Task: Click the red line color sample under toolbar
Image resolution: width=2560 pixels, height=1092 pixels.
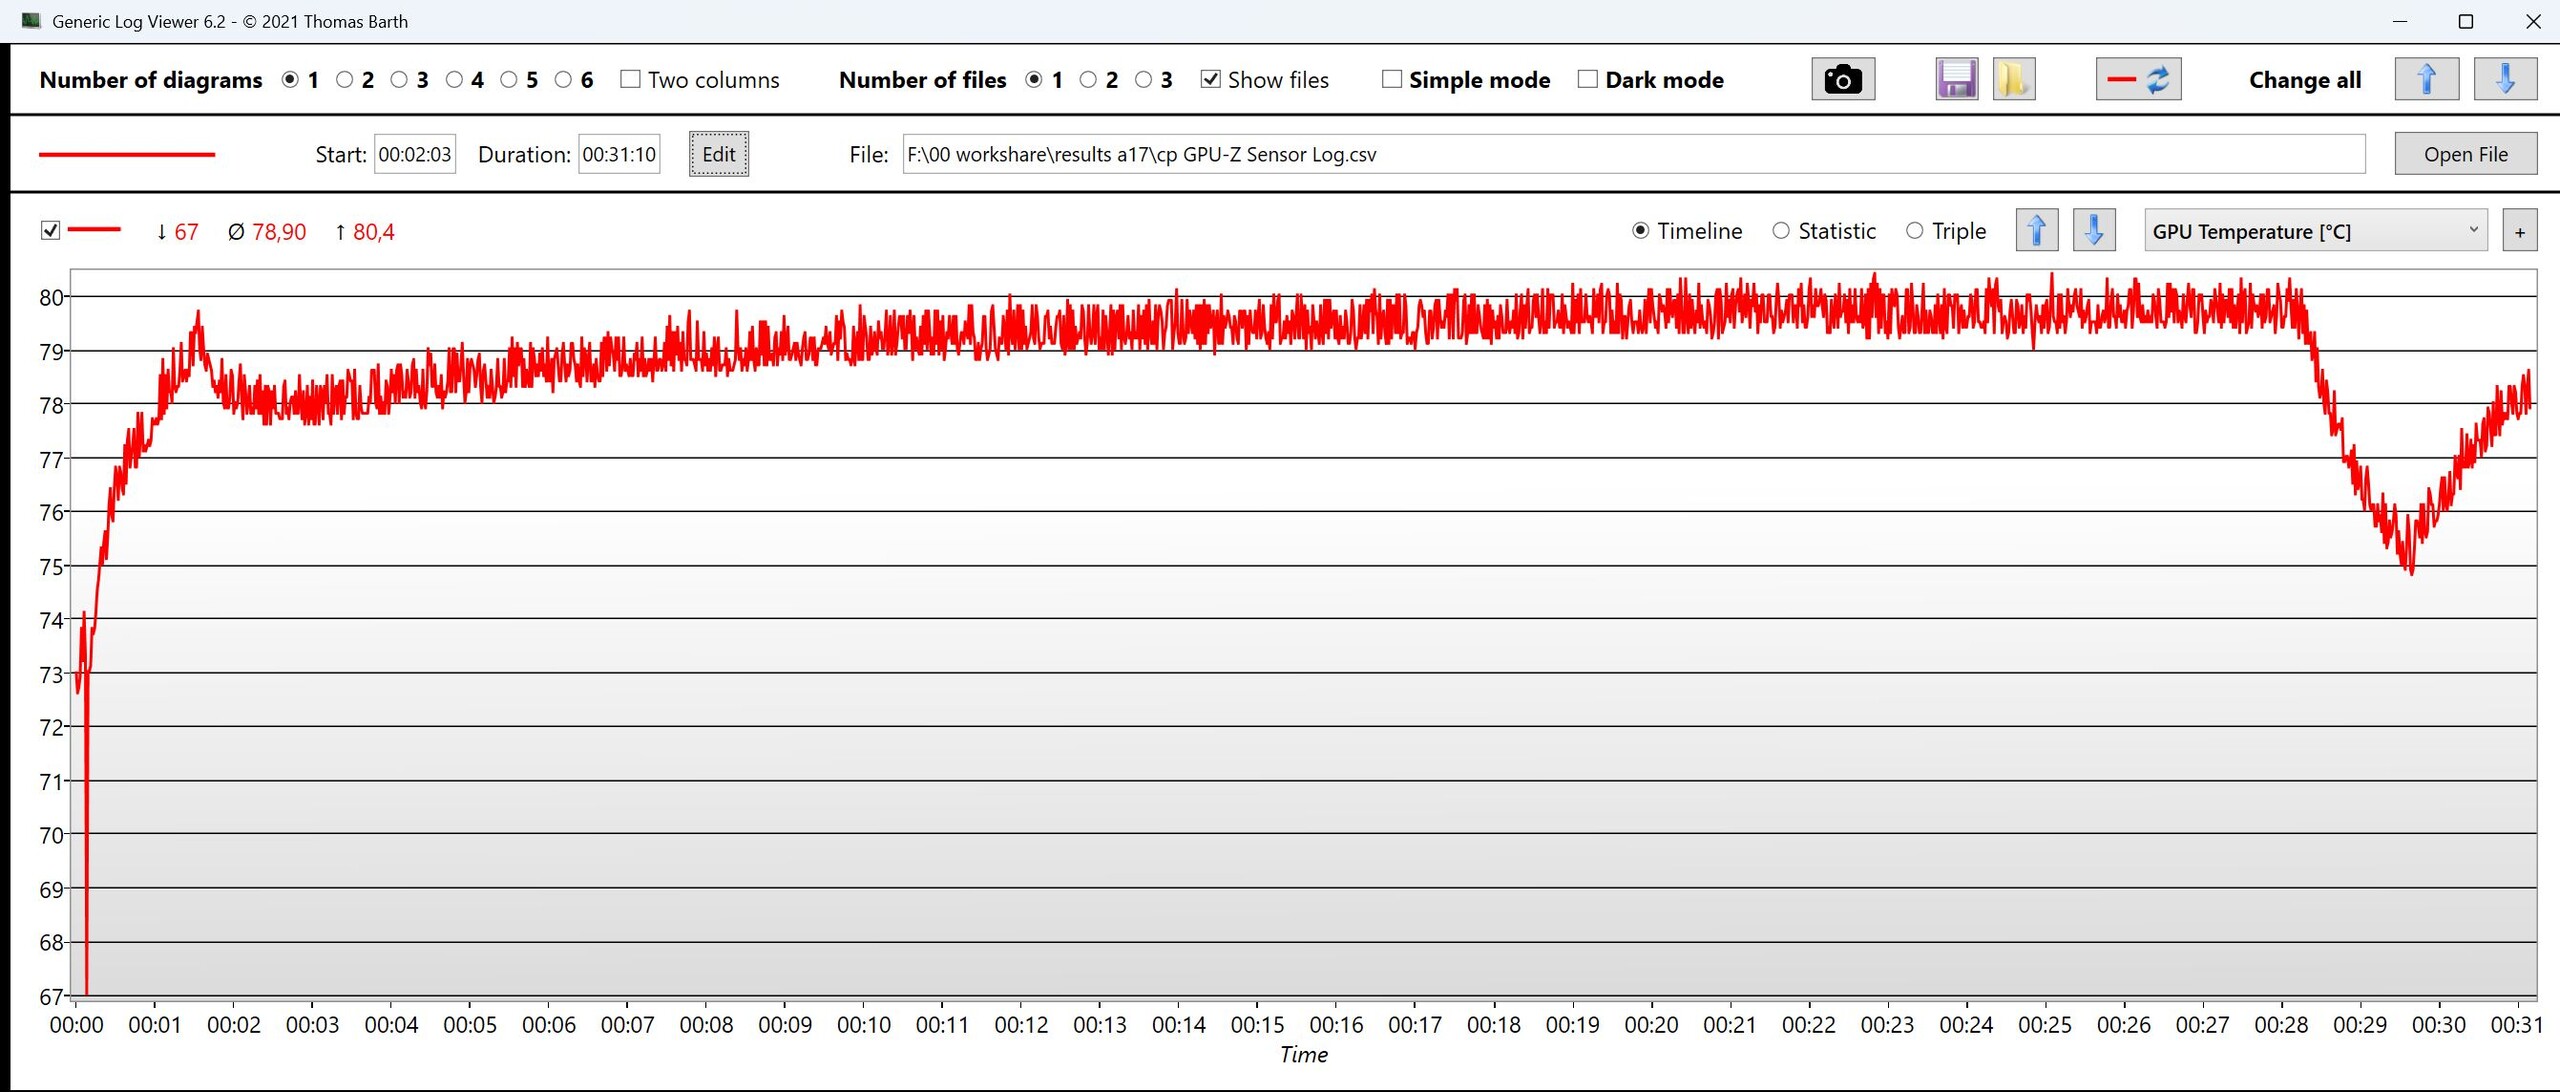Action: pyautogui.click(x=127, y=154)
